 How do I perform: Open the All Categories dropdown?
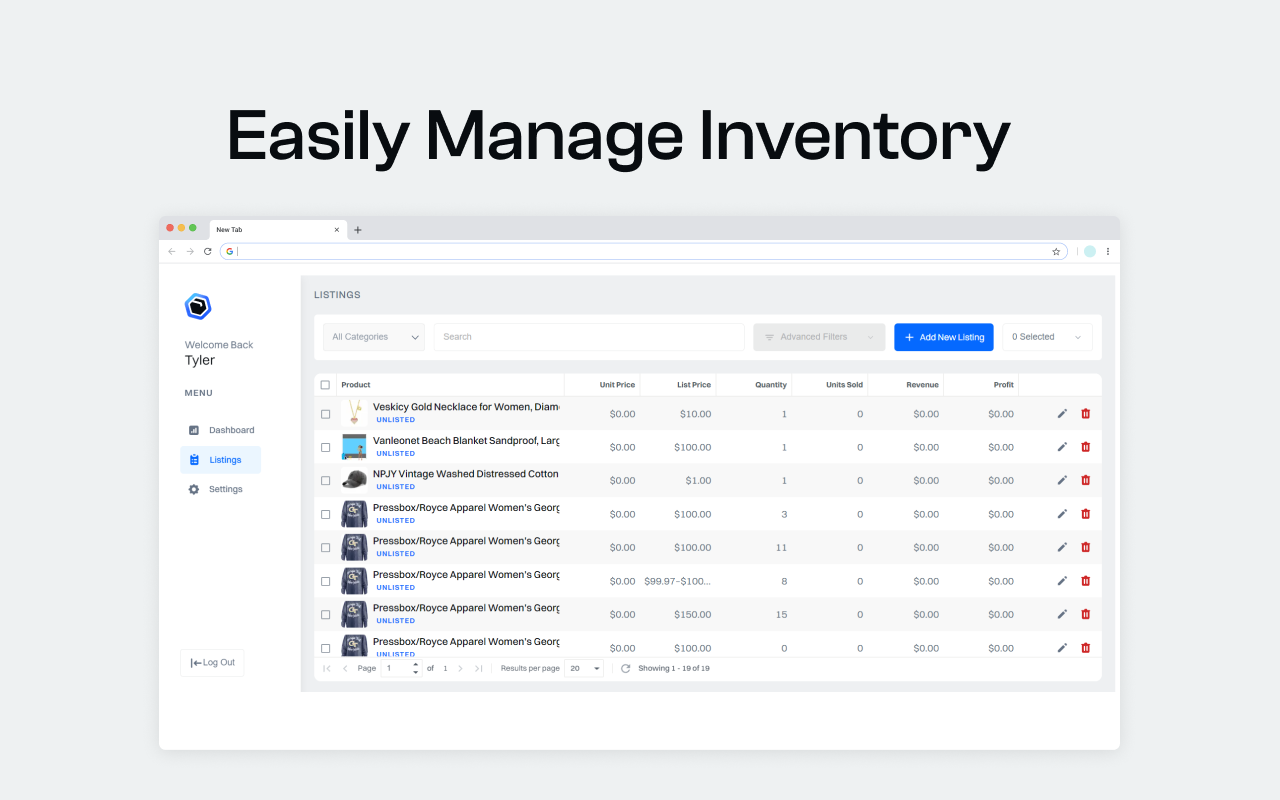[x=373, y=337]
